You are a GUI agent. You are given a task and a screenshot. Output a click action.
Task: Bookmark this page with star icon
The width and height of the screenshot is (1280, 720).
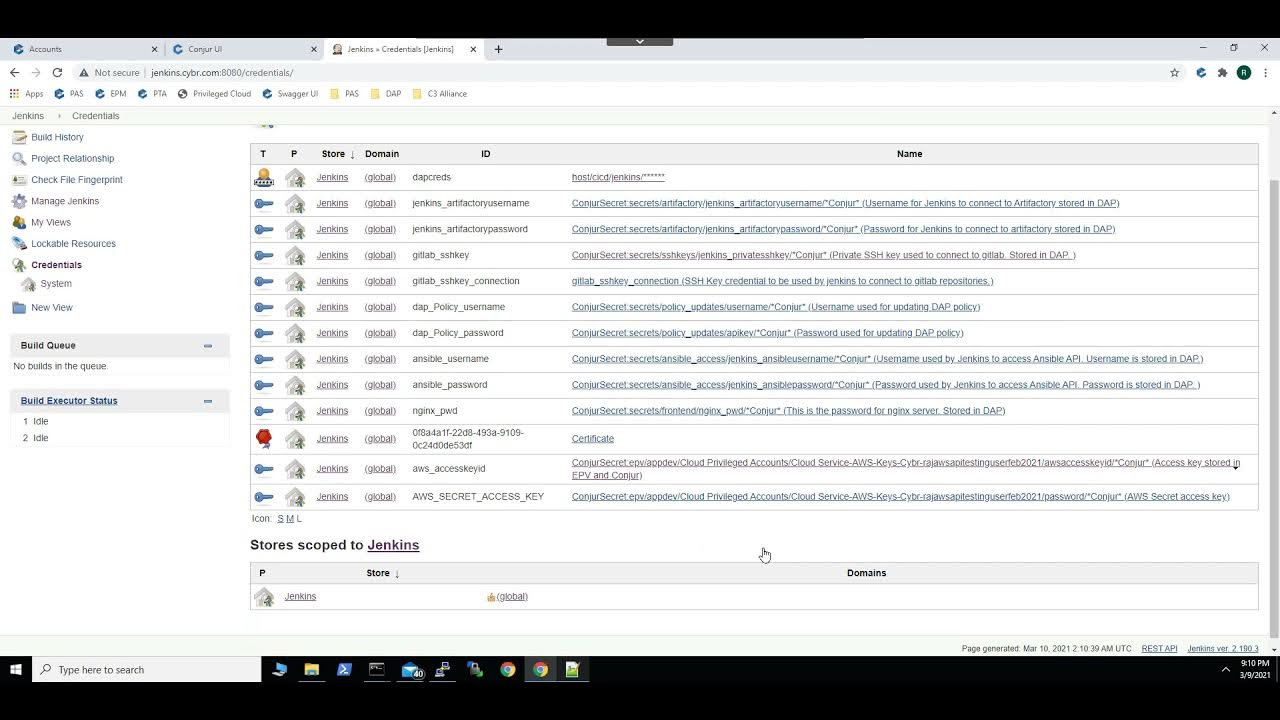coord(1175,72)
